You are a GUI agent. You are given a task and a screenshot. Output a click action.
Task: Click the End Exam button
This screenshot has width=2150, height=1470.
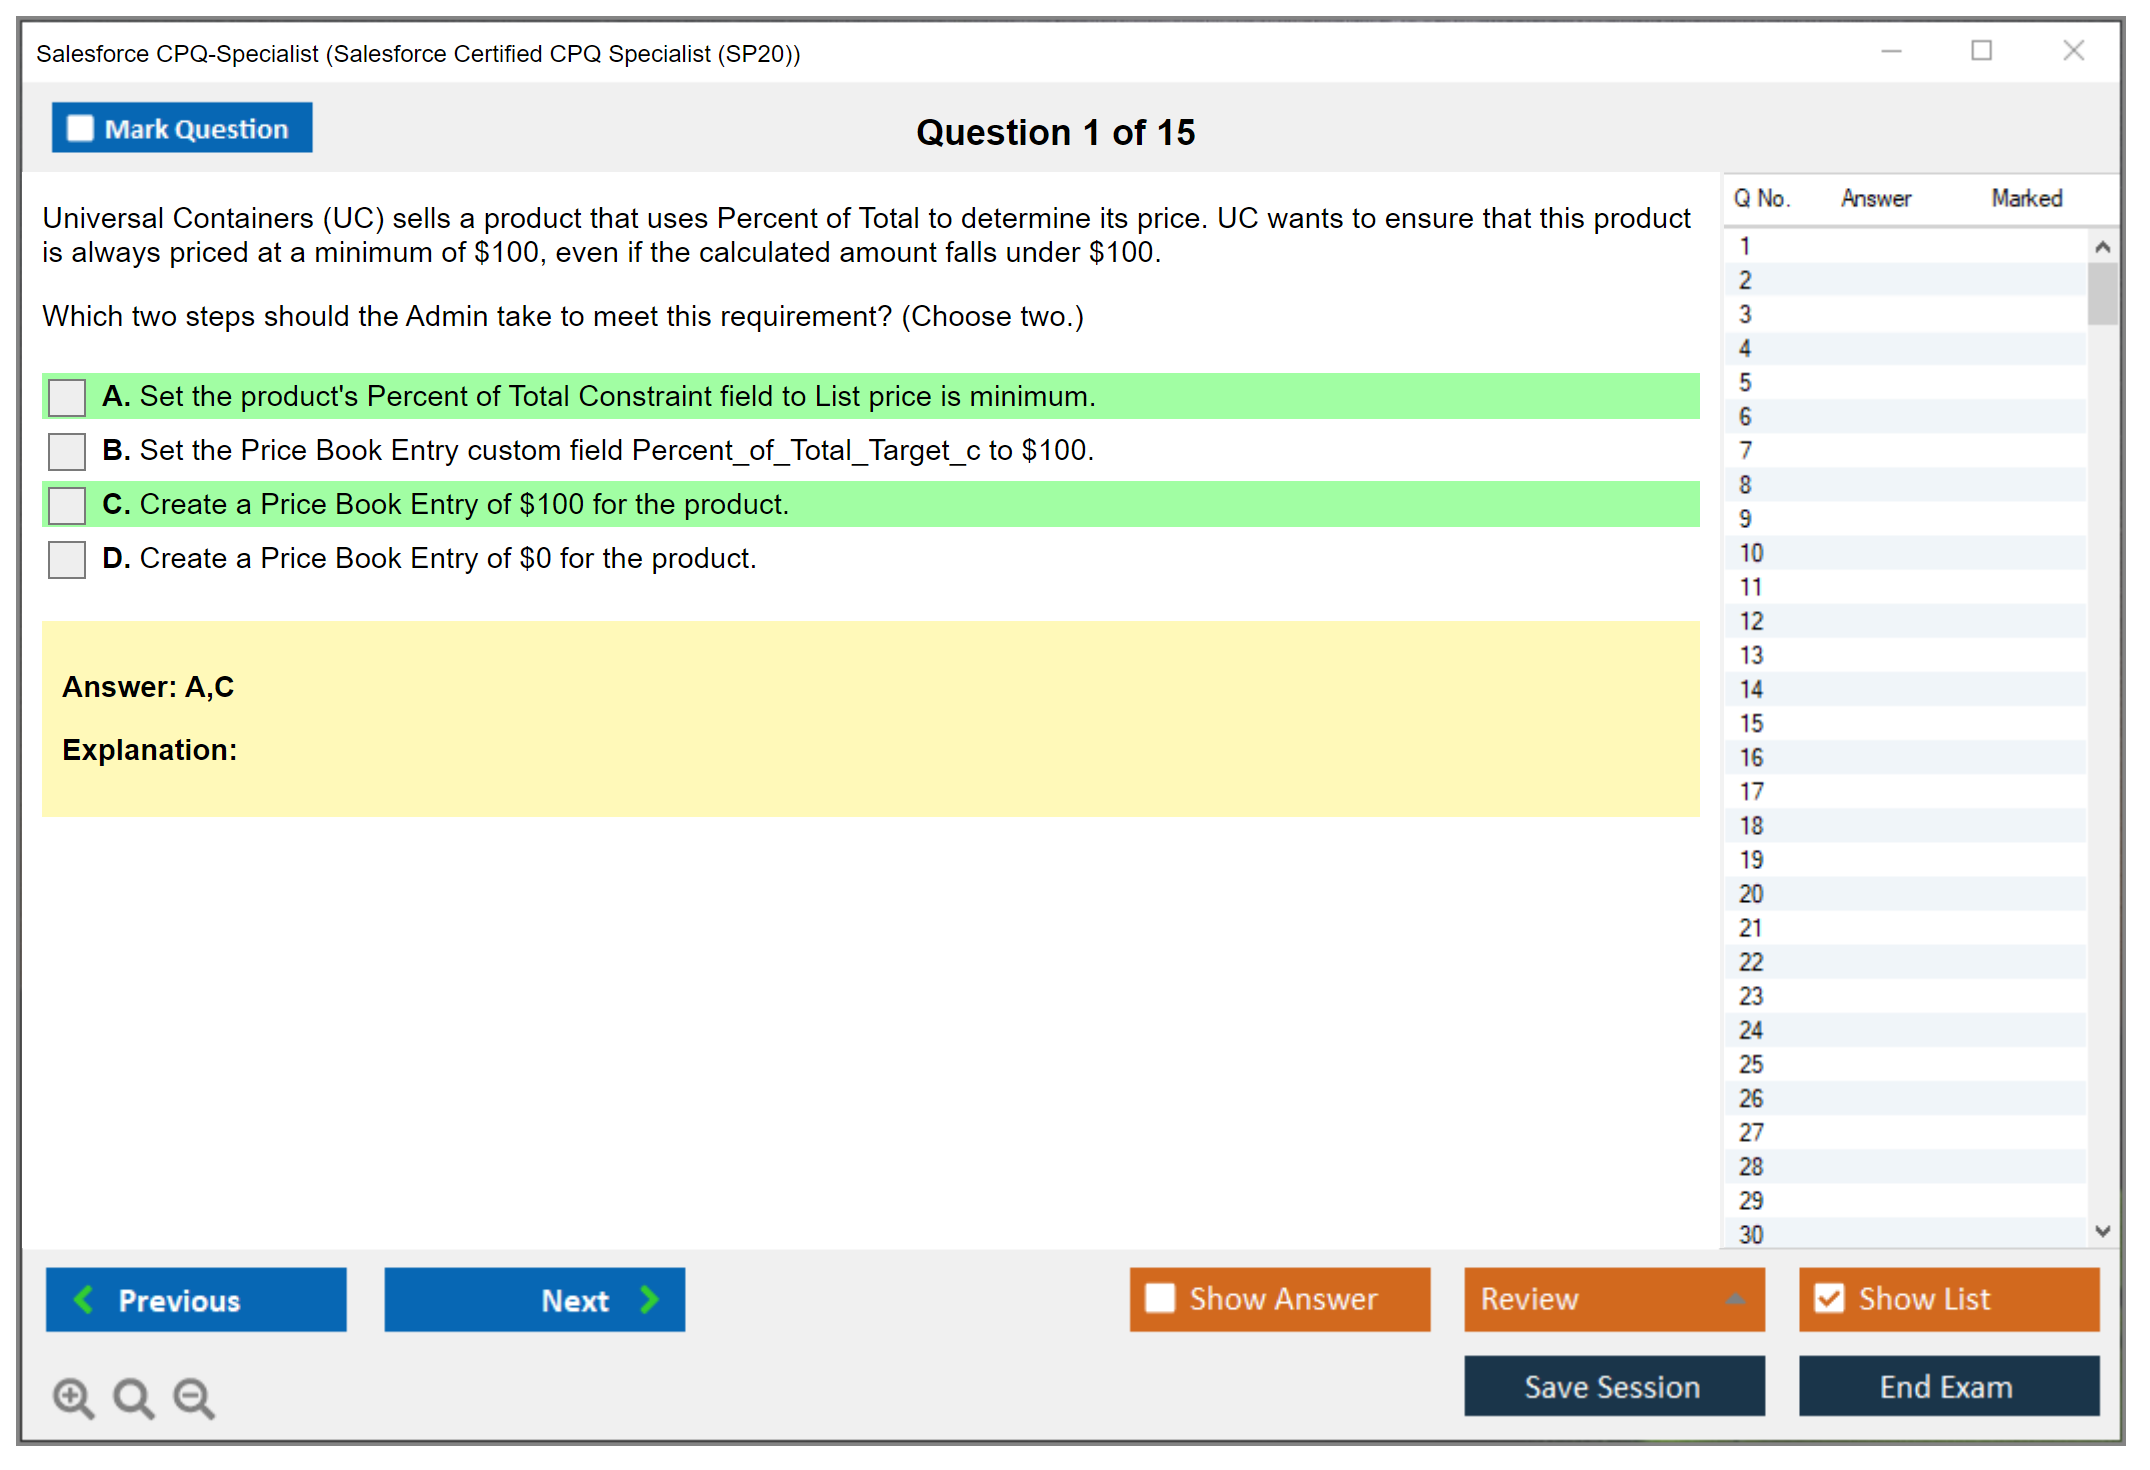[x=1947, y=1386]
